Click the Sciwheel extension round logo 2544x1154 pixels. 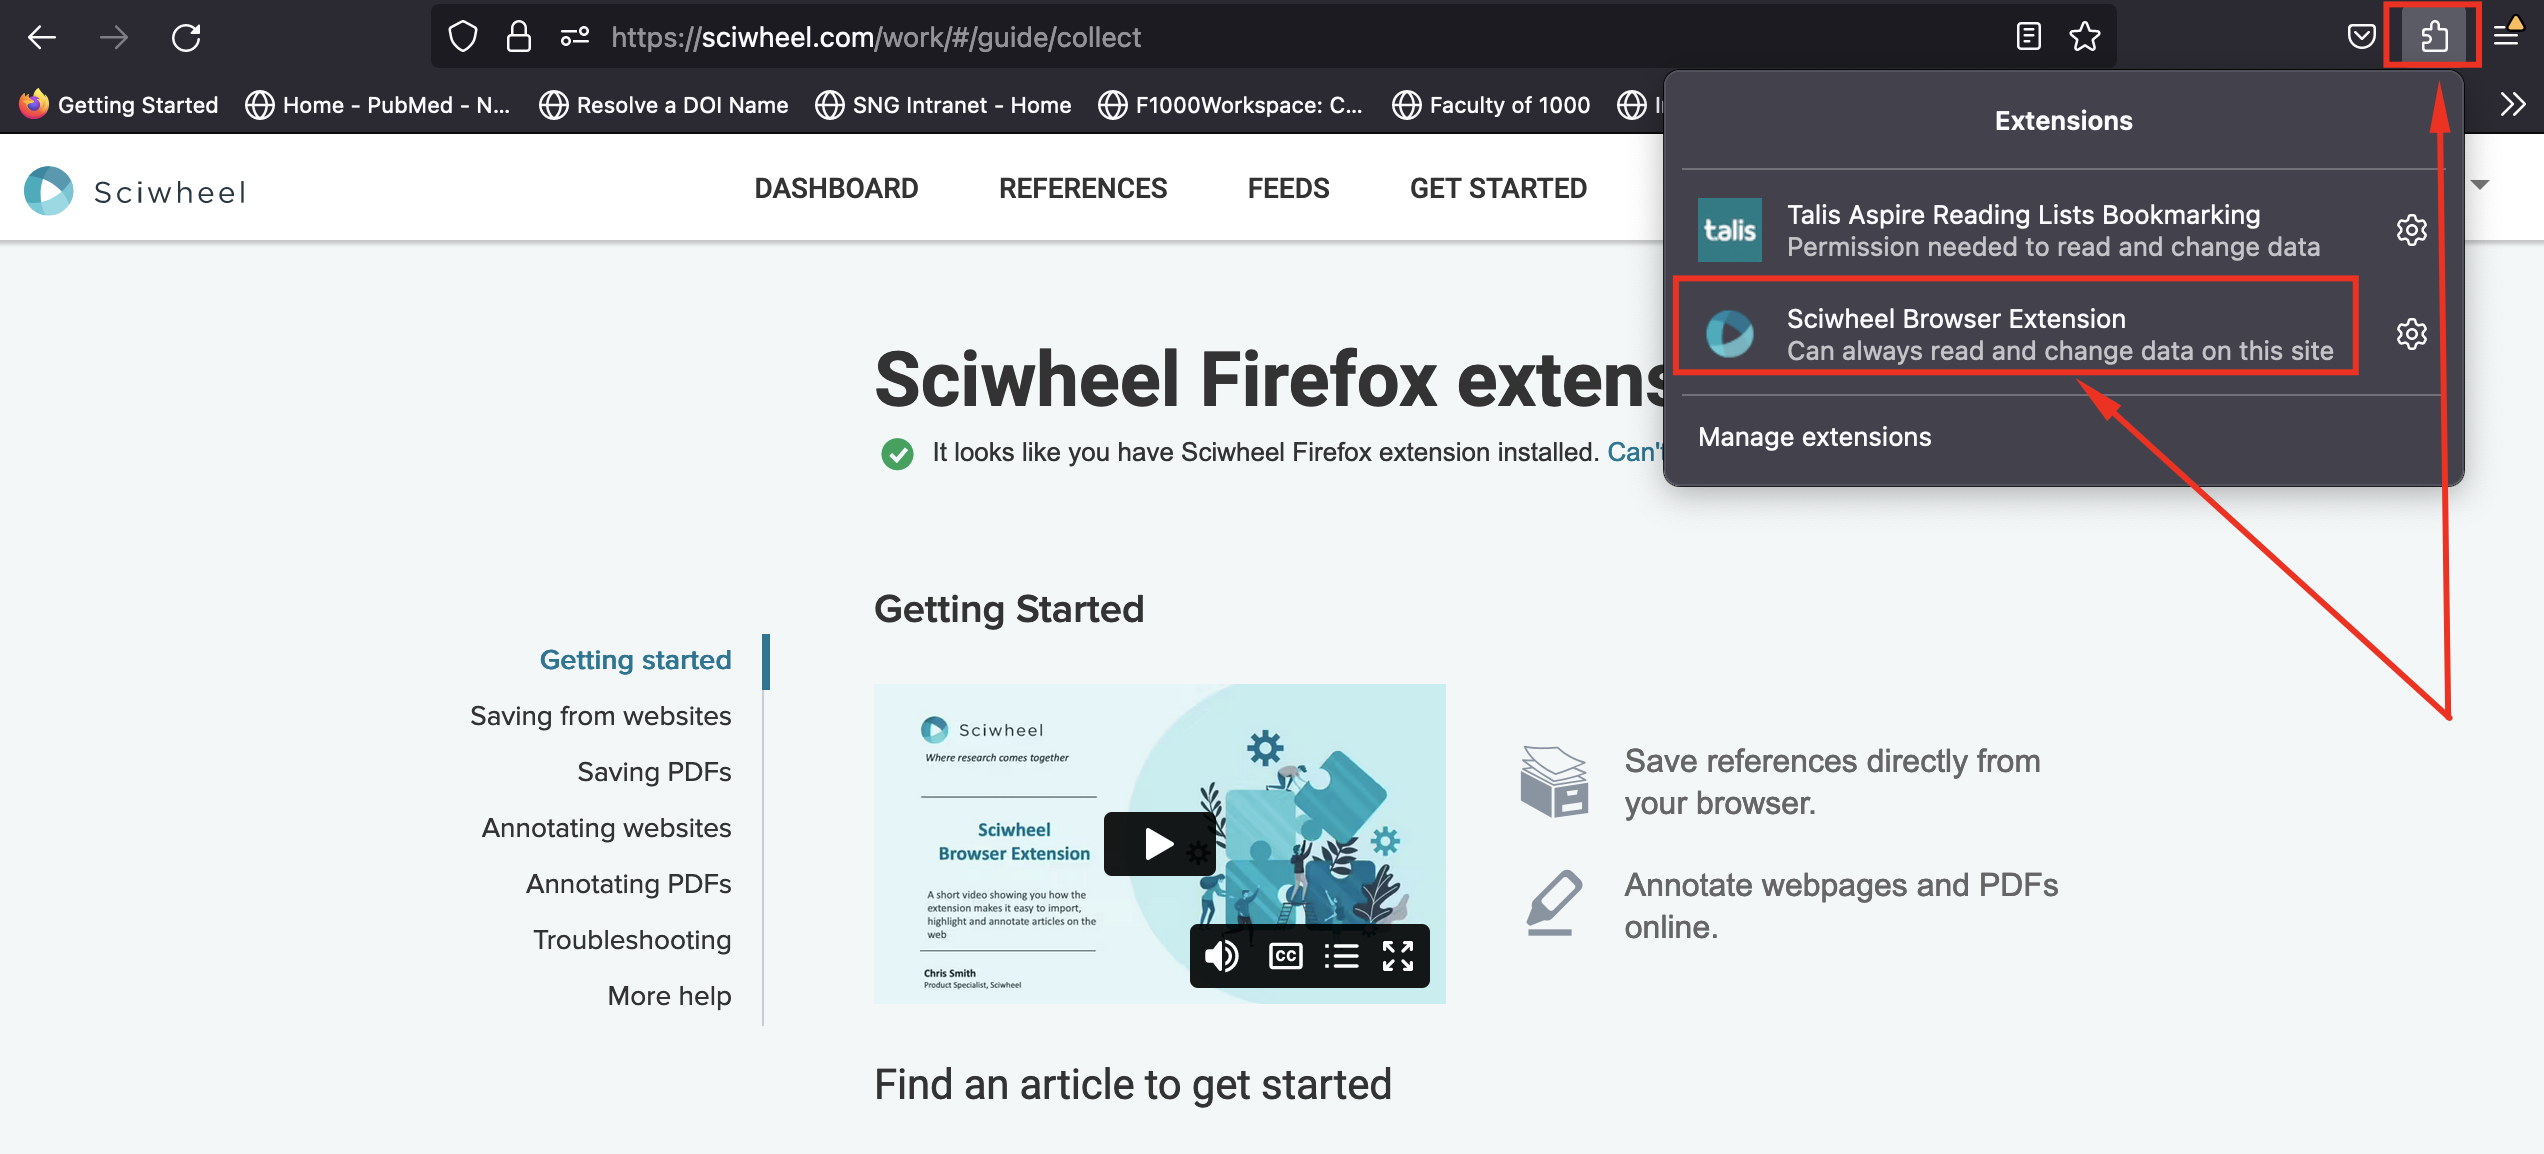point(1729,334)
